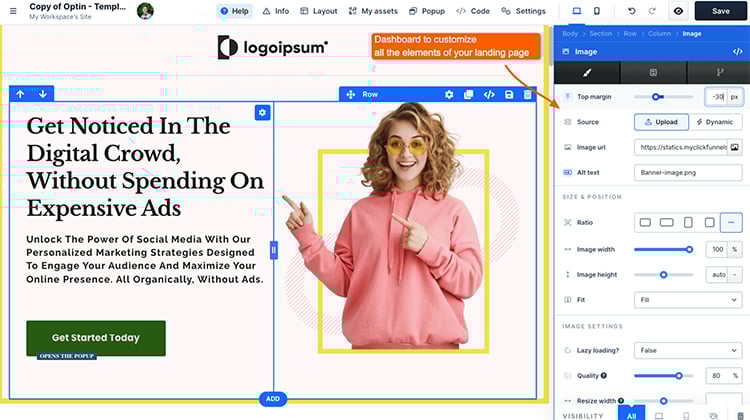Switch to mobile device view
Viewport: 750px width, 420px height.
tap(597, 11)
